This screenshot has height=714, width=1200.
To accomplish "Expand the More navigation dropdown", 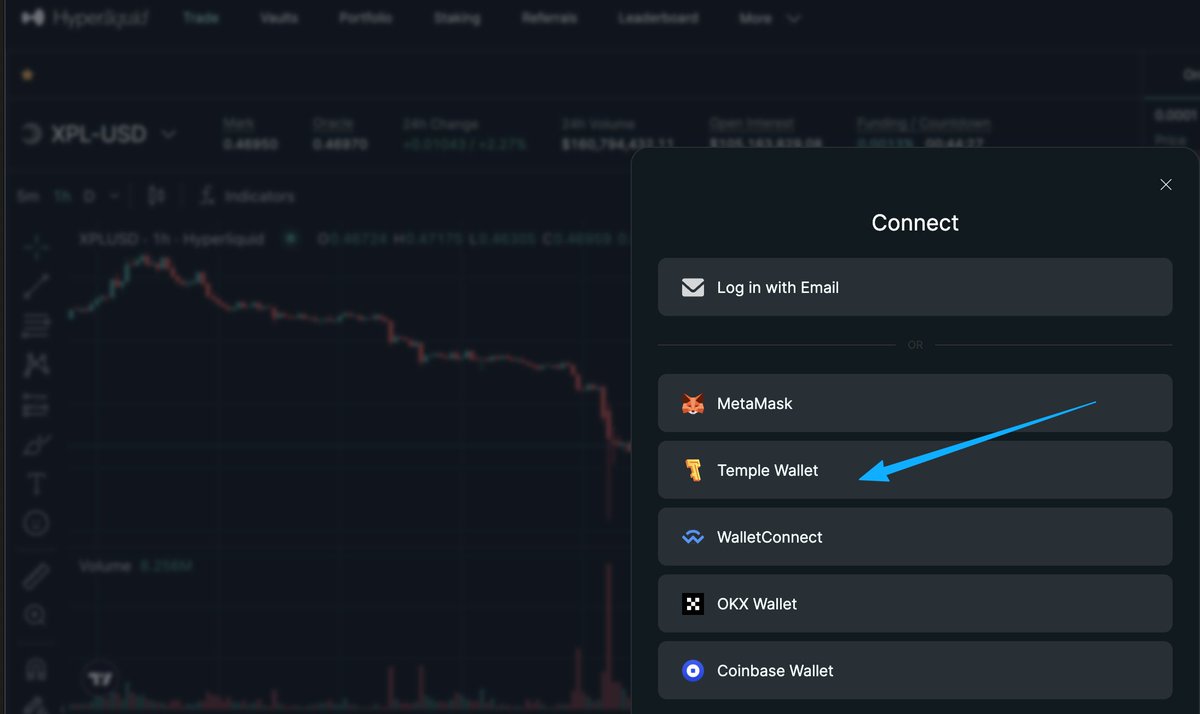I will coord(769,17).
